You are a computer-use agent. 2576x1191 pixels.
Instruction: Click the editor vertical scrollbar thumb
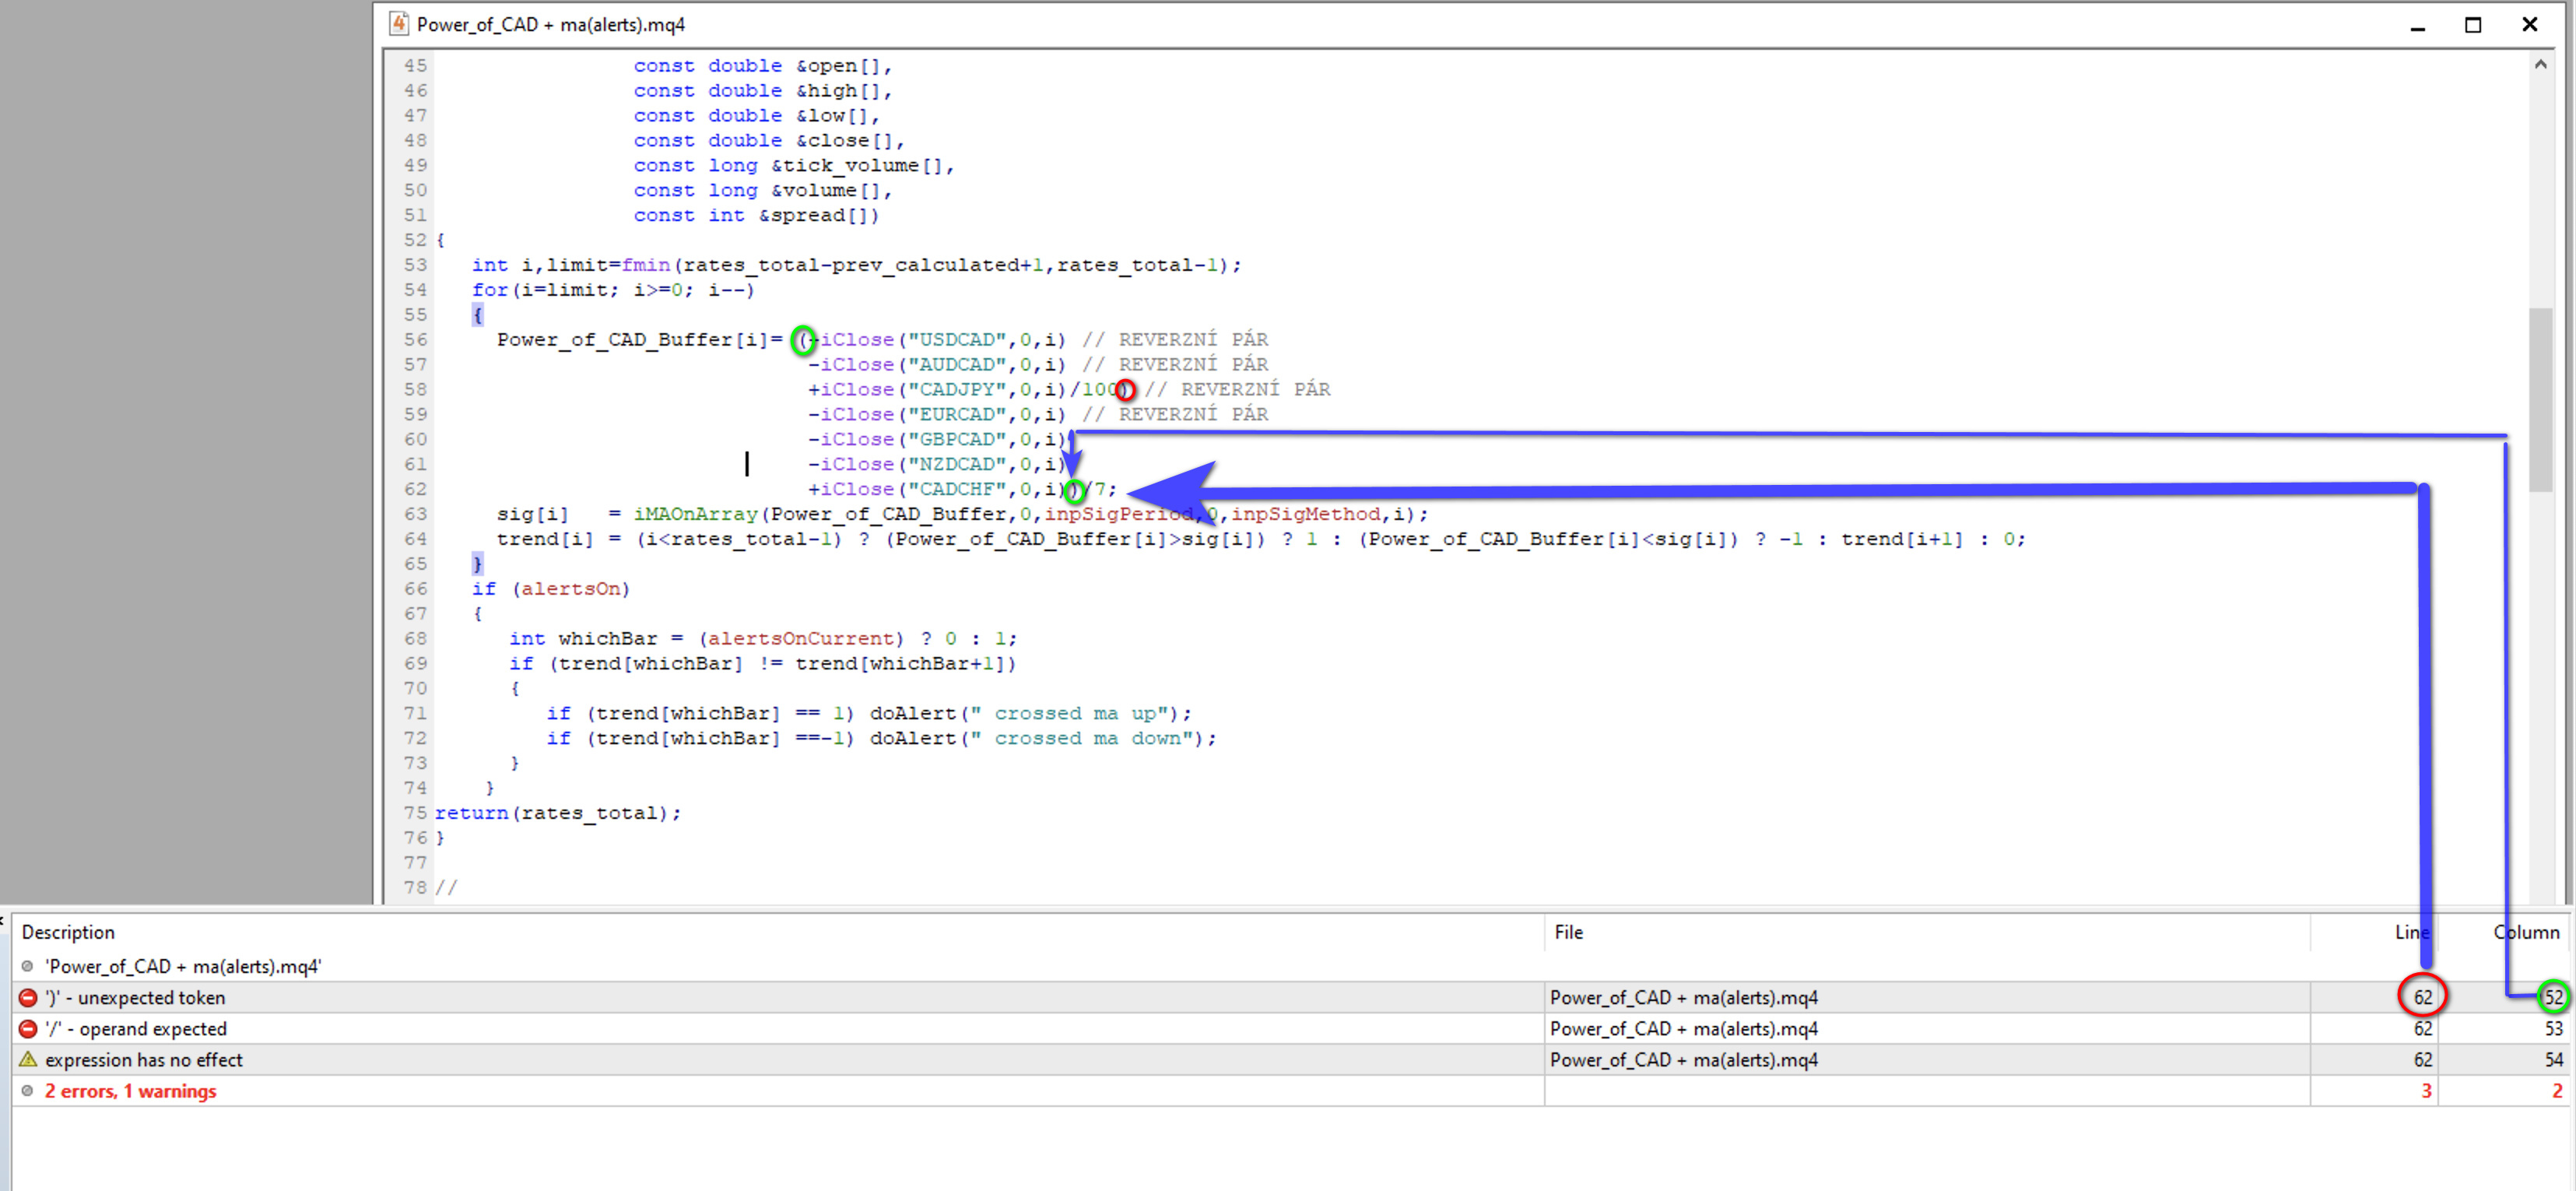(2540, 400)
